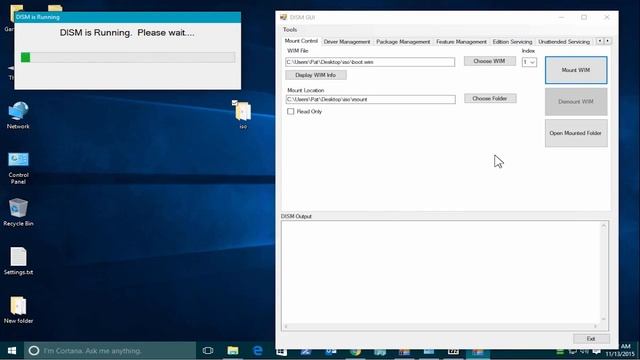
Task: Open the Index dropdown
Action: [529, 62]
